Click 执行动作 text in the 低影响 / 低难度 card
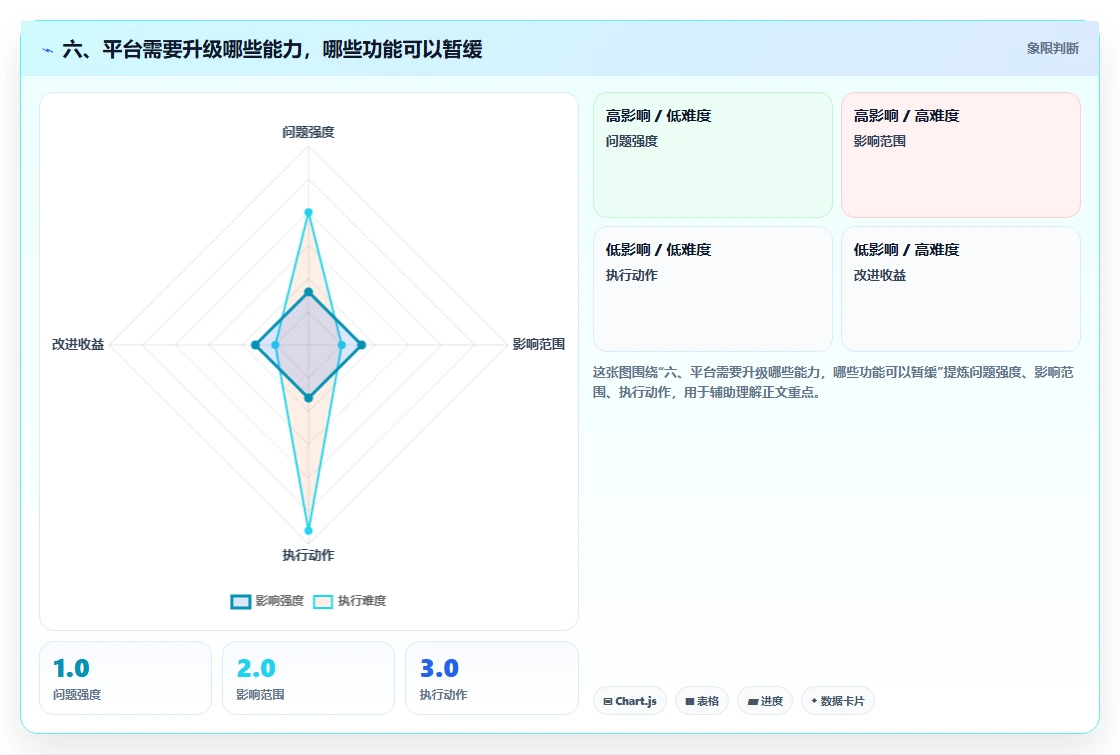This screenshot has height=755, width=1120. click(631, 275)
